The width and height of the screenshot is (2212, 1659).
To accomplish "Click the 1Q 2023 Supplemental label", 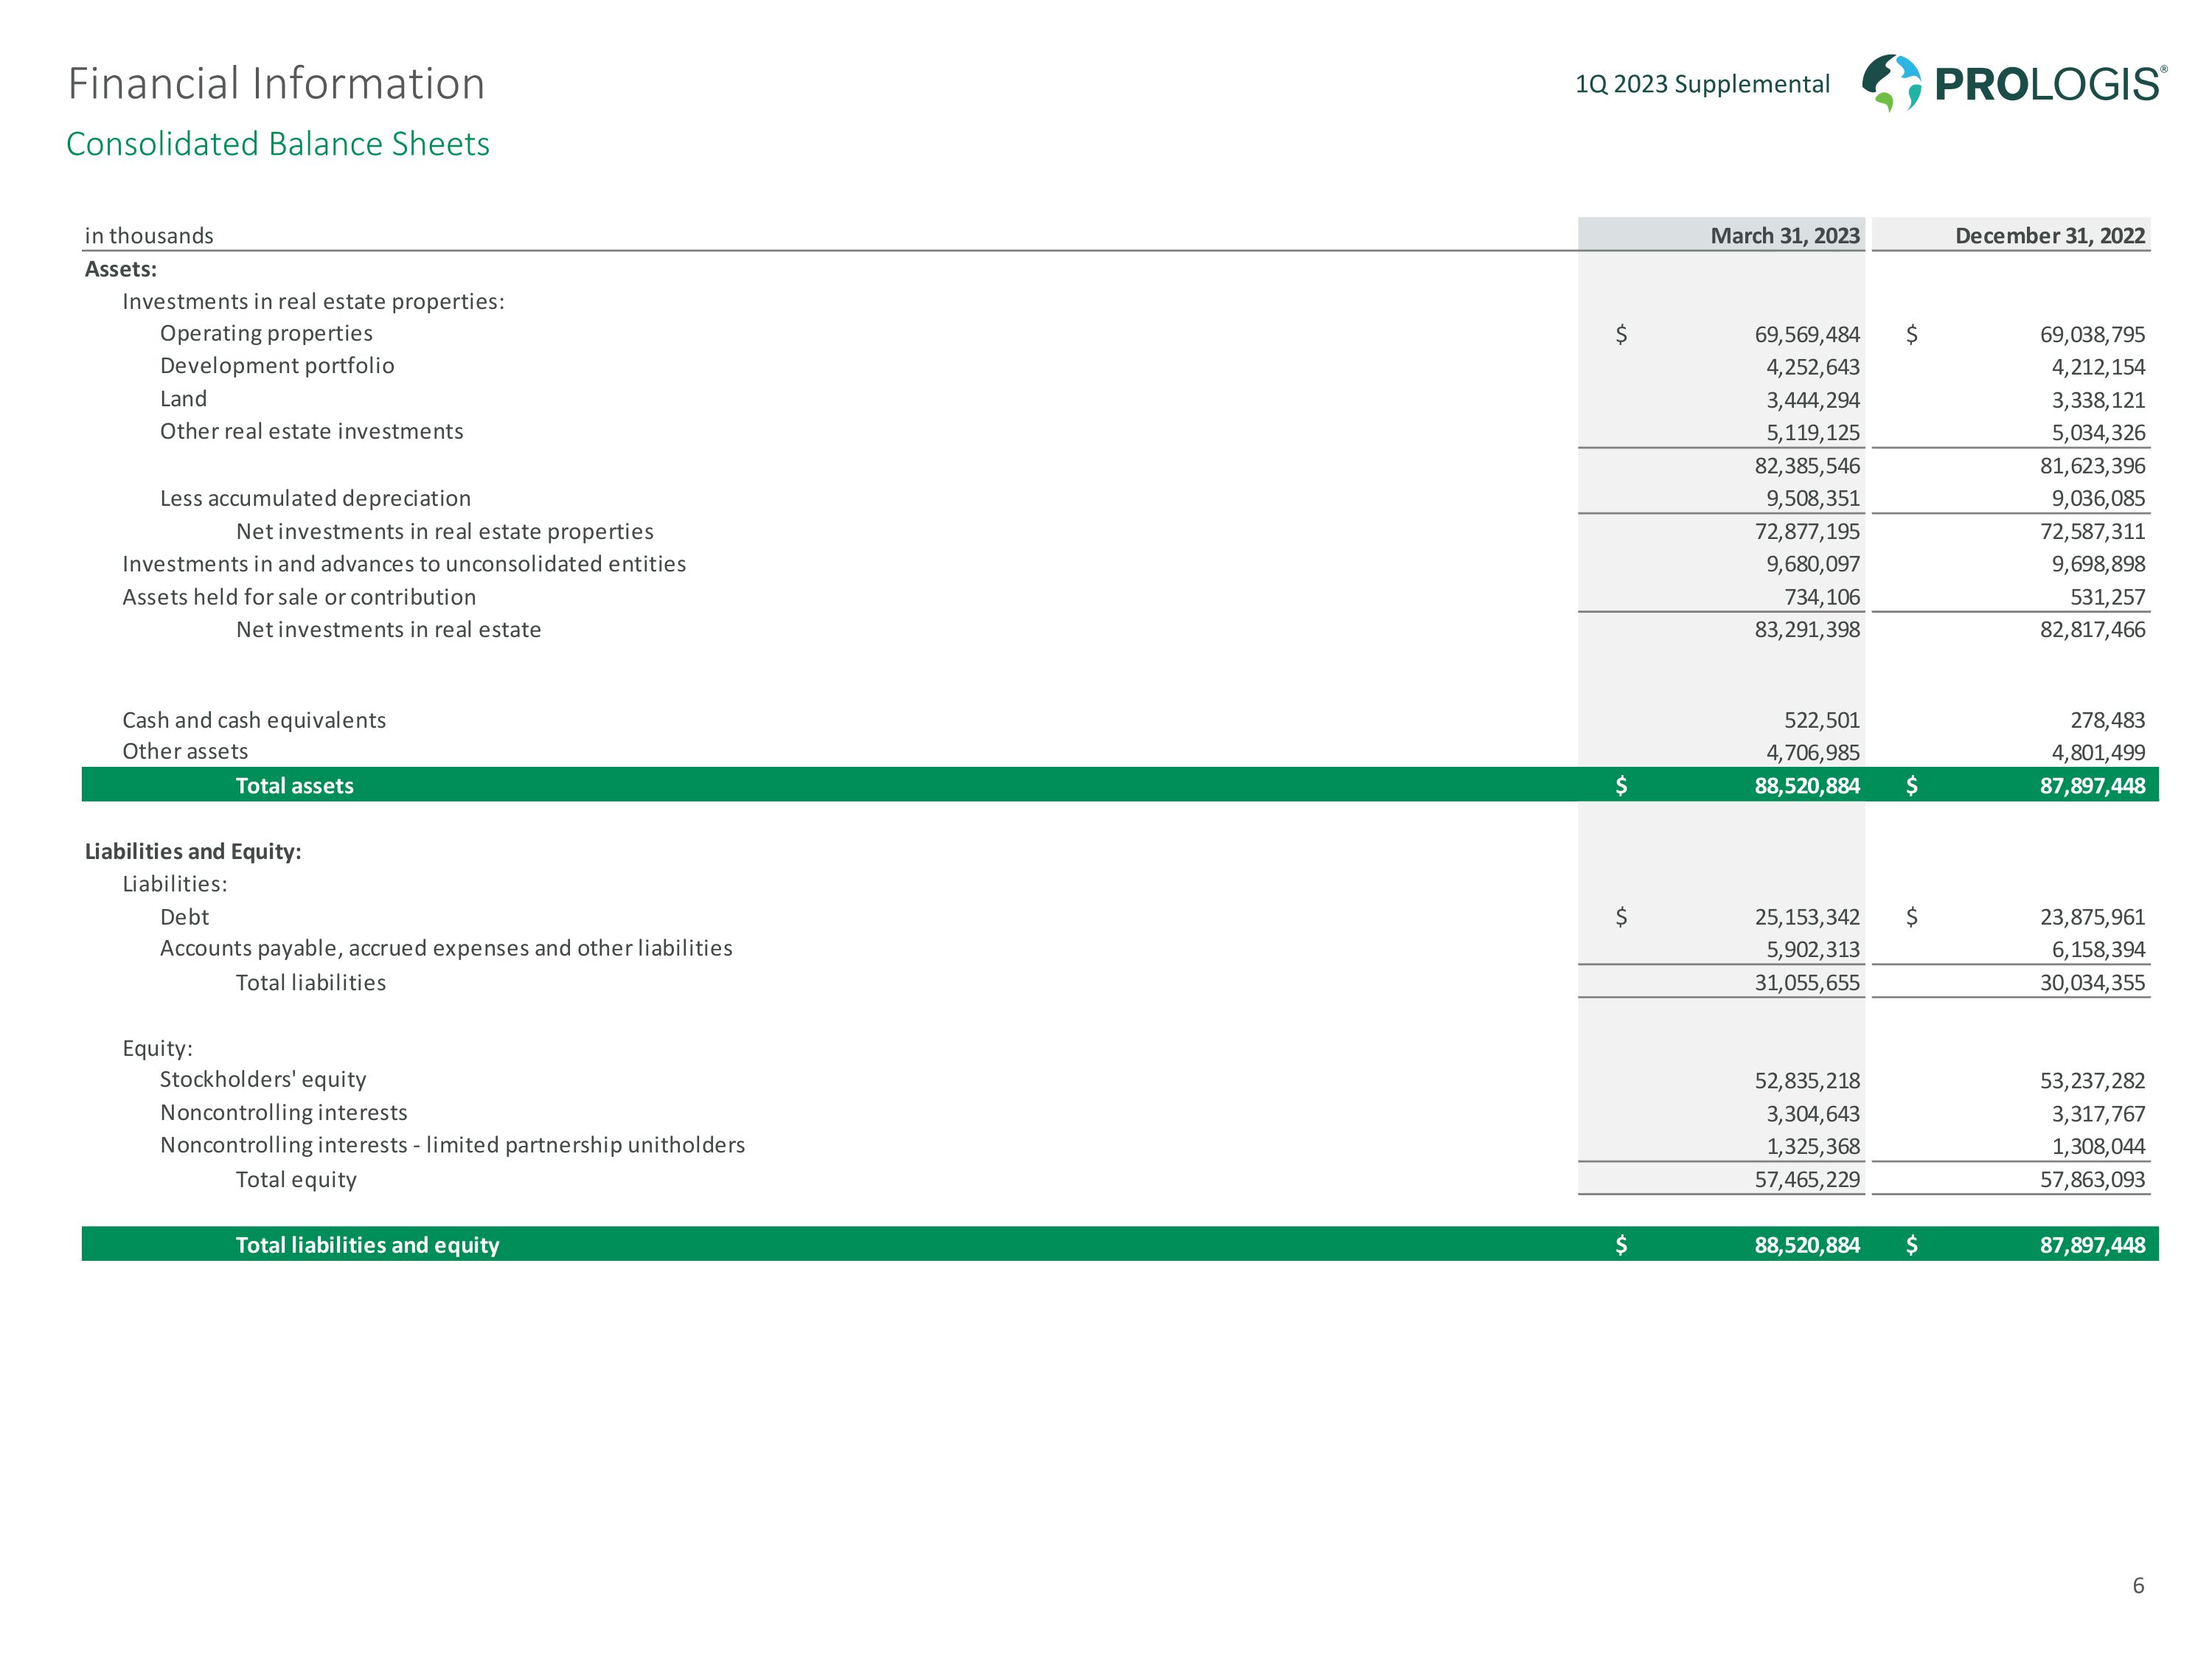I will (x=1702, y=84).
